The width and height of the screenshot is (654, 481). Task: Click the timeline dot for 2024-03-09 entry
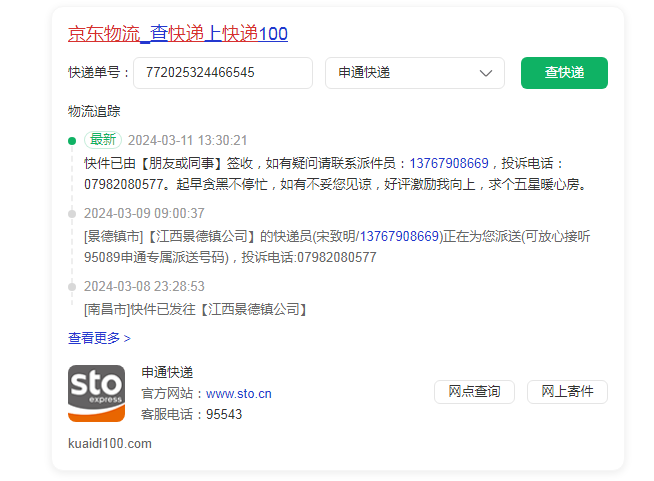pos(72,214)
